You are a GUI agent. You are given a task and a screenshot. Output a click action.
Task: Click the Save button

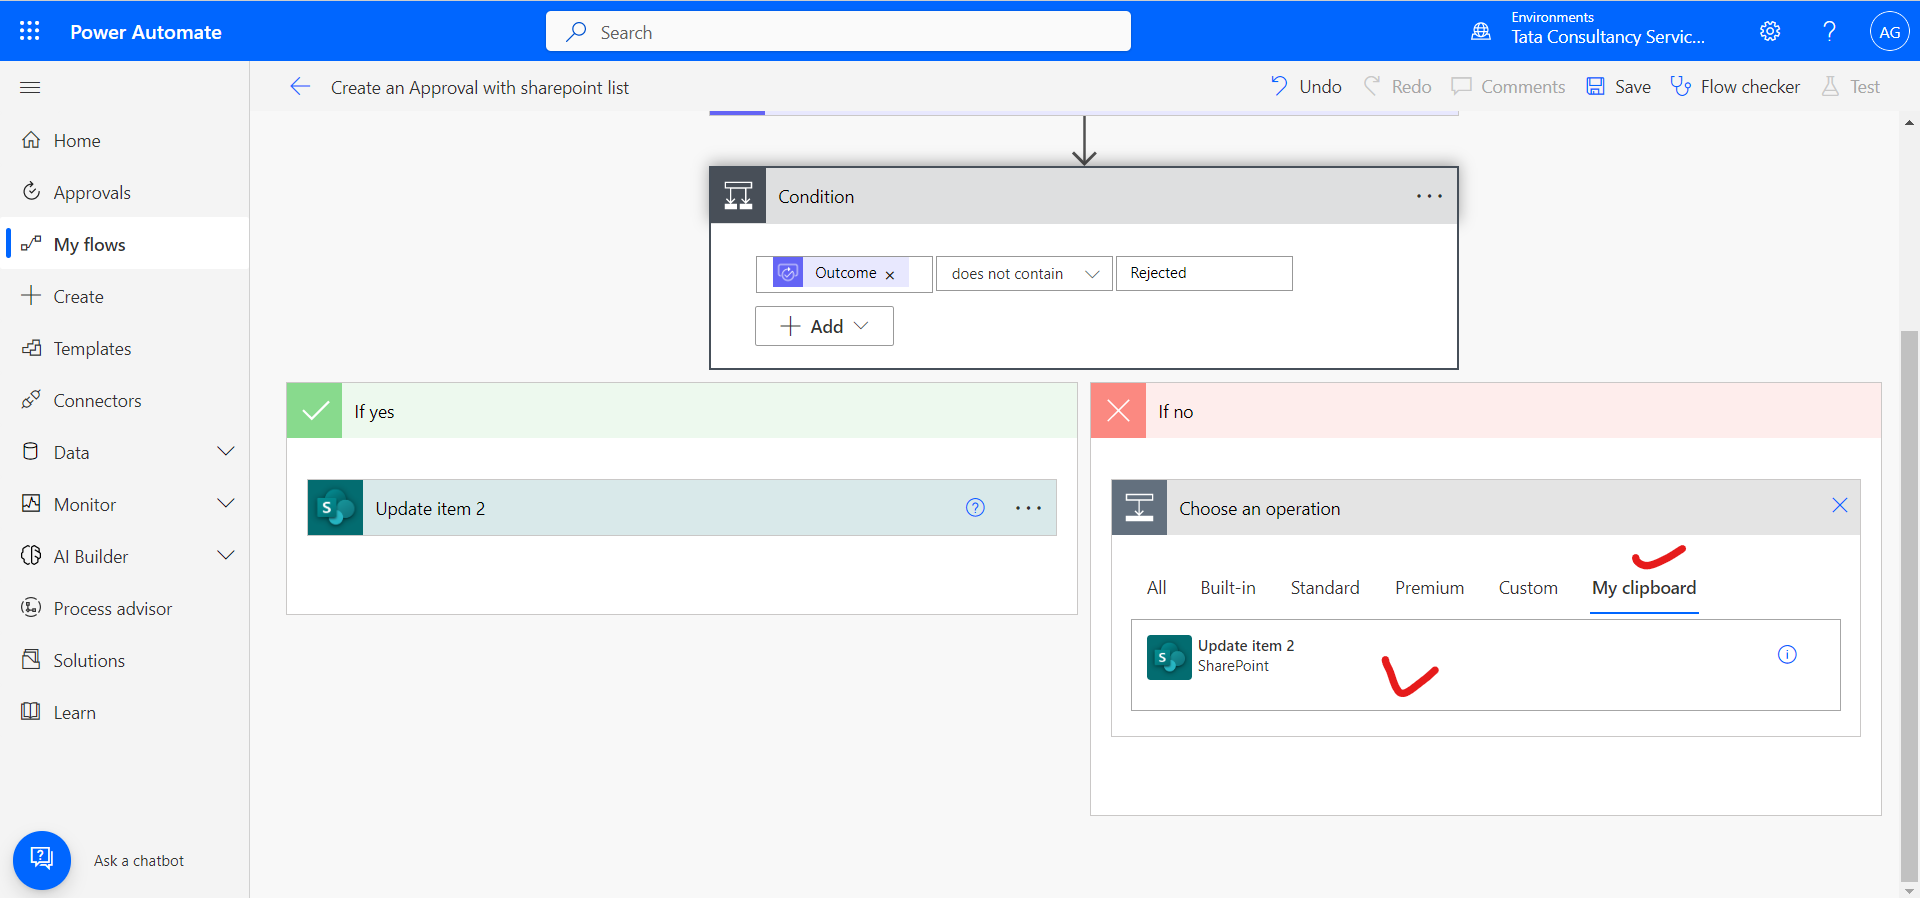1618,87
